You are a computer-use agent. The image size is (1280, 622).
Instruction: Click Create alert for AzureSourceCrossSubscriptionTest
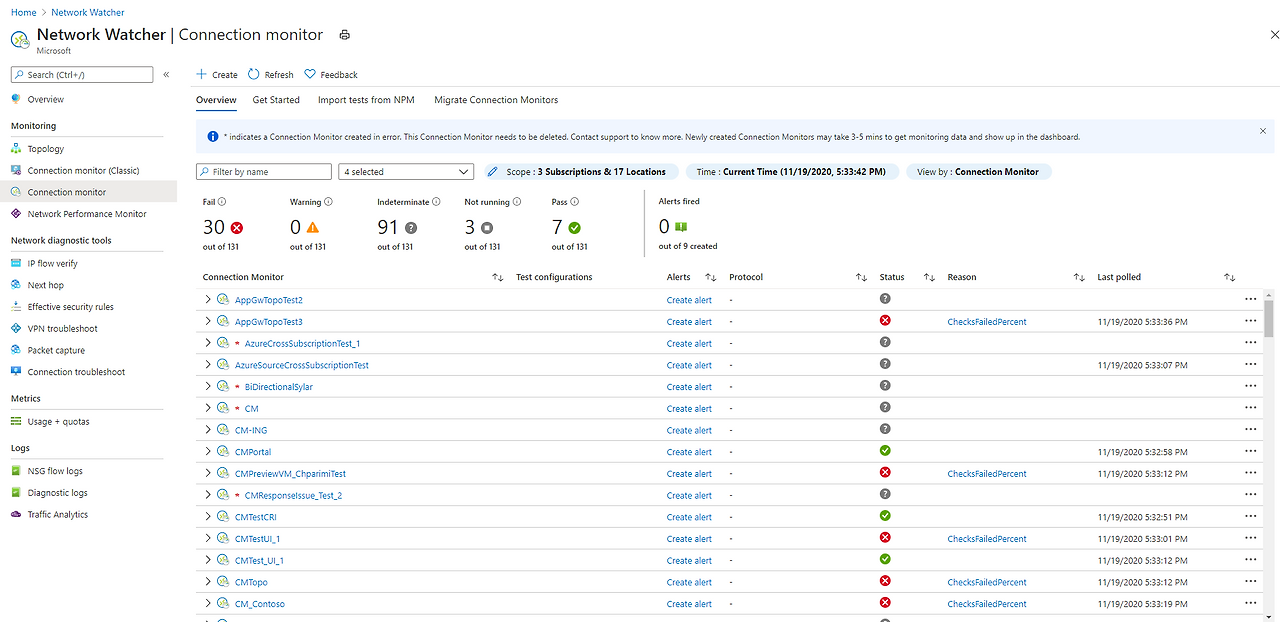coord(689,365)
